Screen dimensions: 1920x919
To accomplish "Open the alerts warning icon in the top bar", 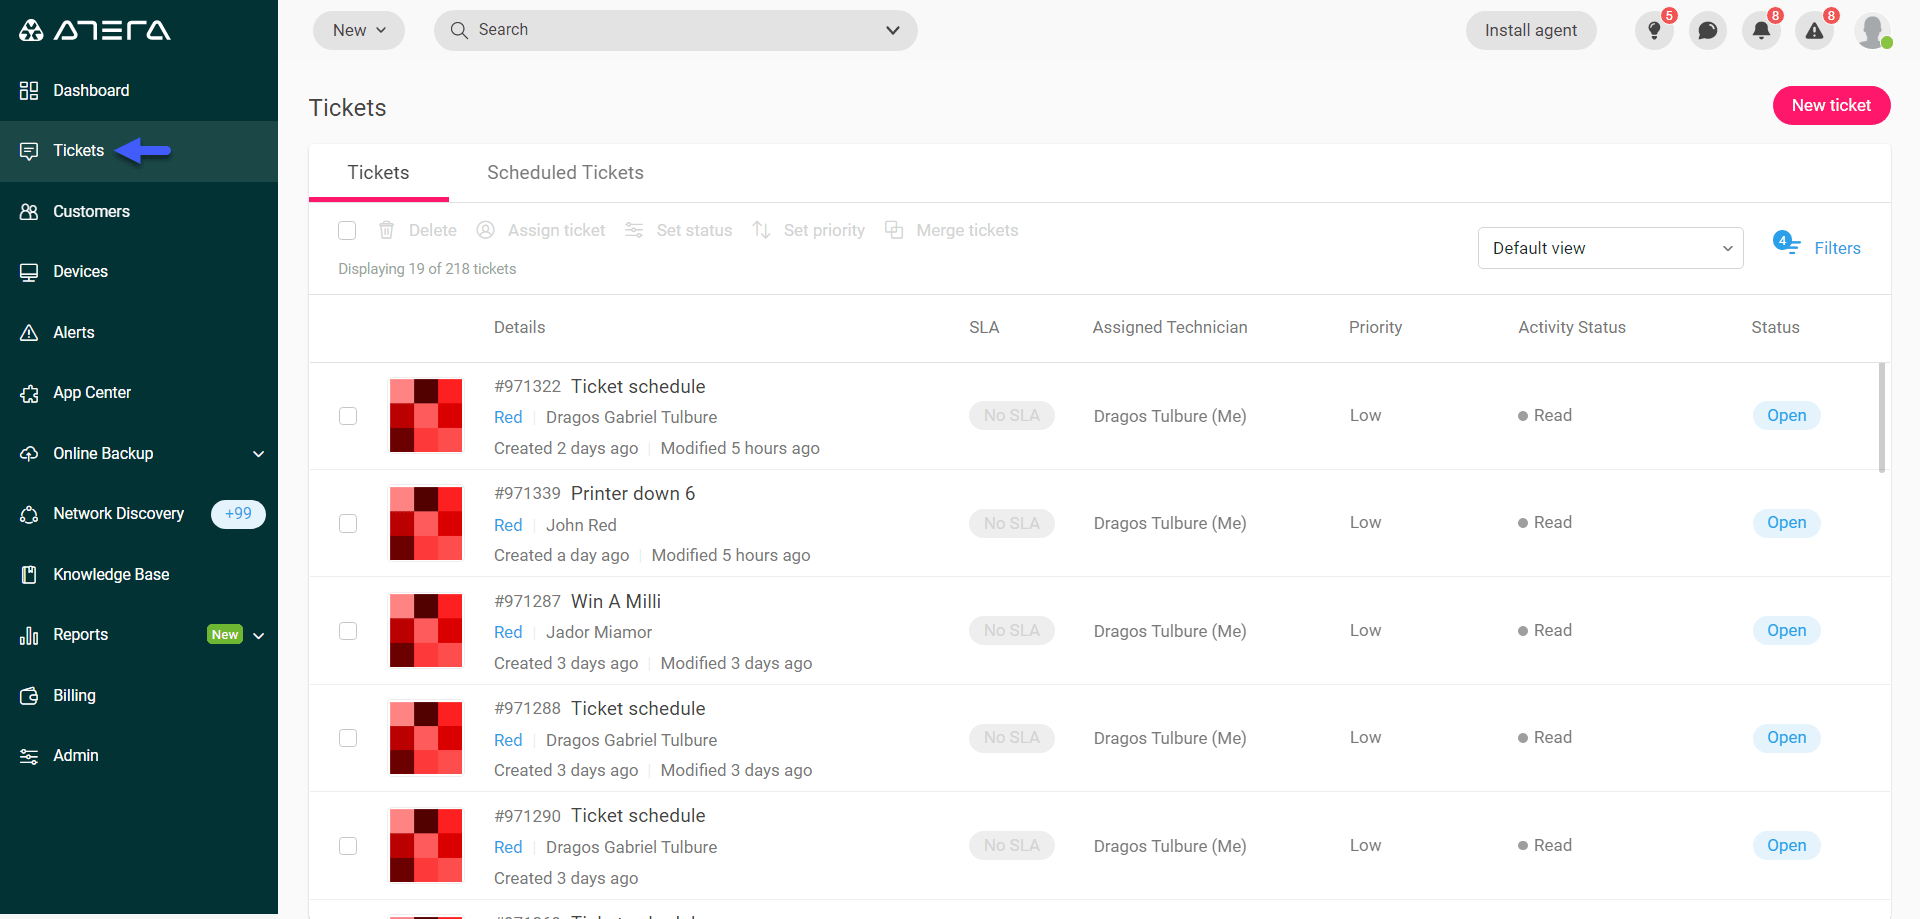I will [x=1815, y=30].
